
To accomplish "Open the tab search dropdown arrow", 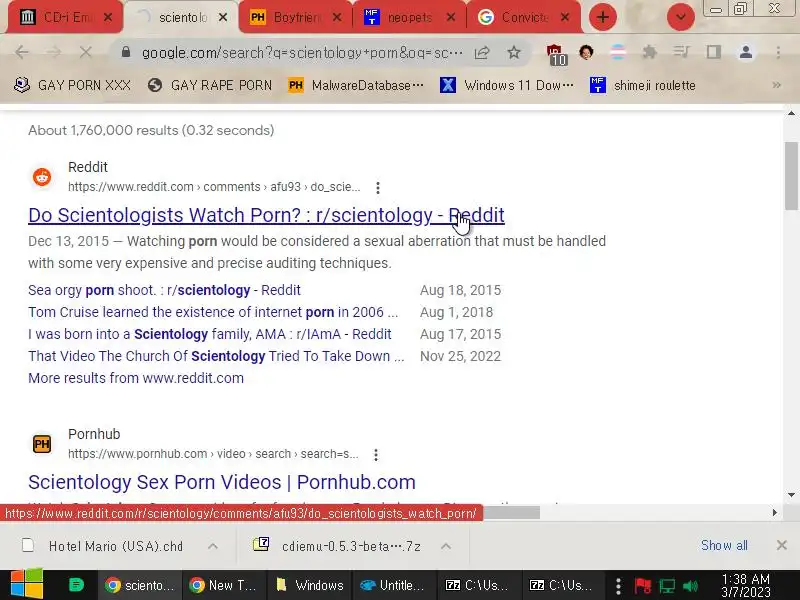I will pos(681,17).
